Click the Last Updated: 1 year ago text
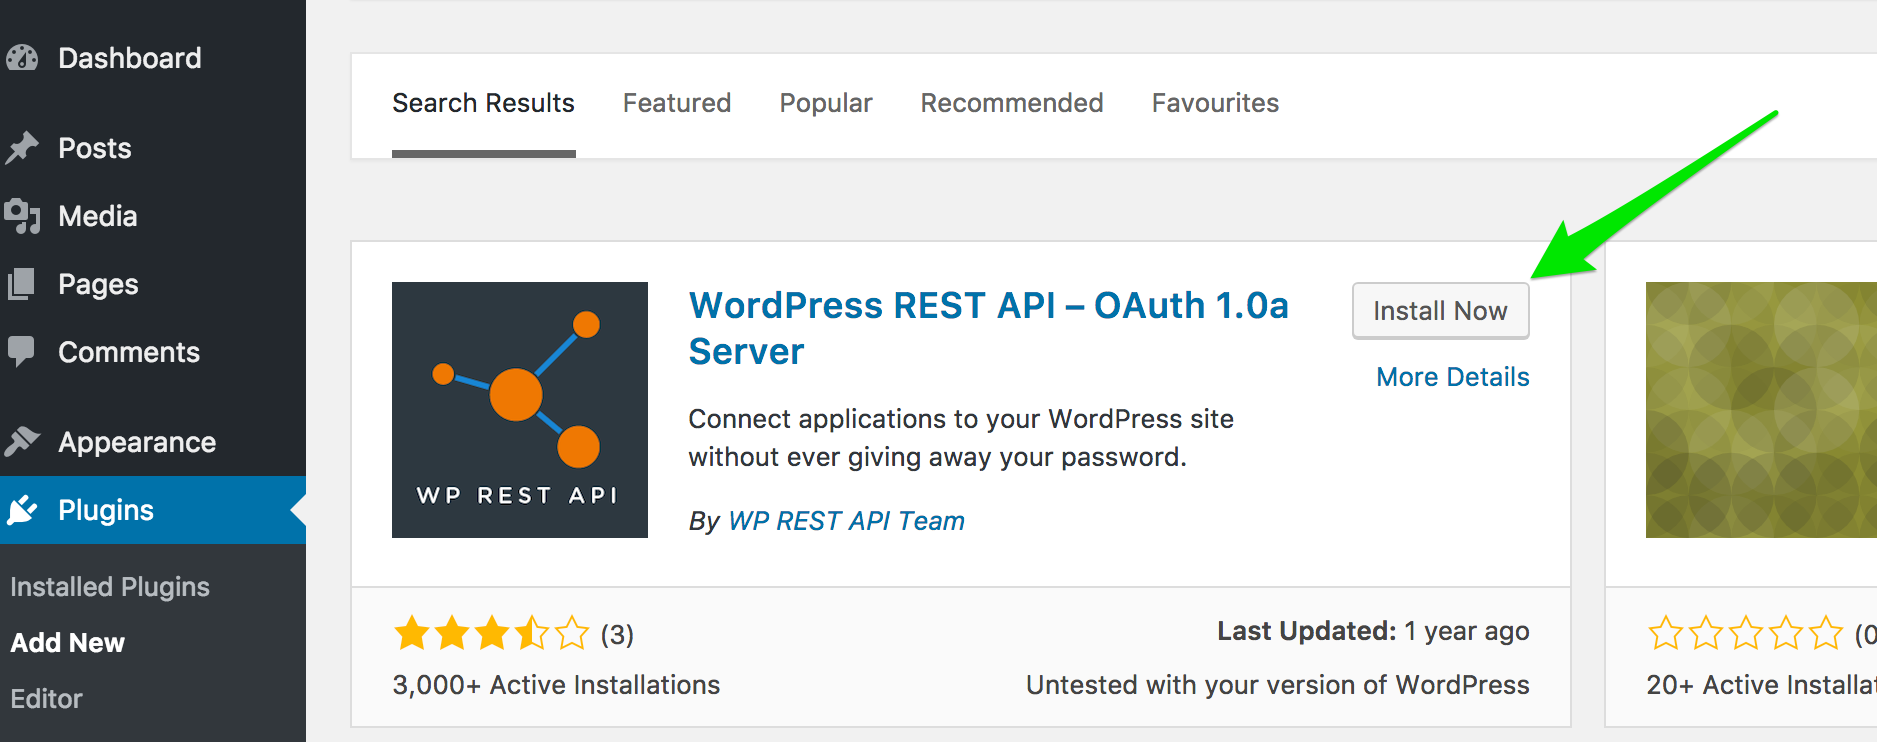Screen dimensions: 1877x742 click(1373, 632)
